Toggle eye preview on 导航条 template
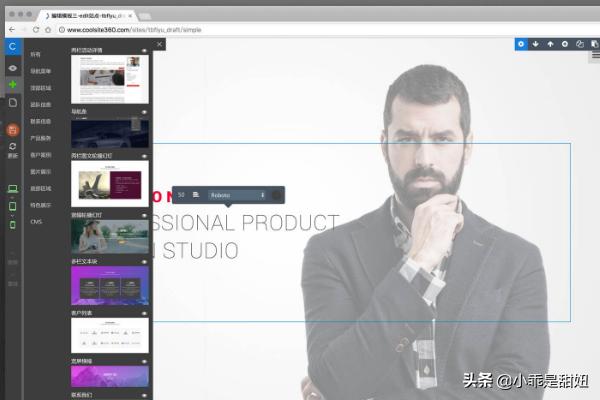 [x=144, y=111]
